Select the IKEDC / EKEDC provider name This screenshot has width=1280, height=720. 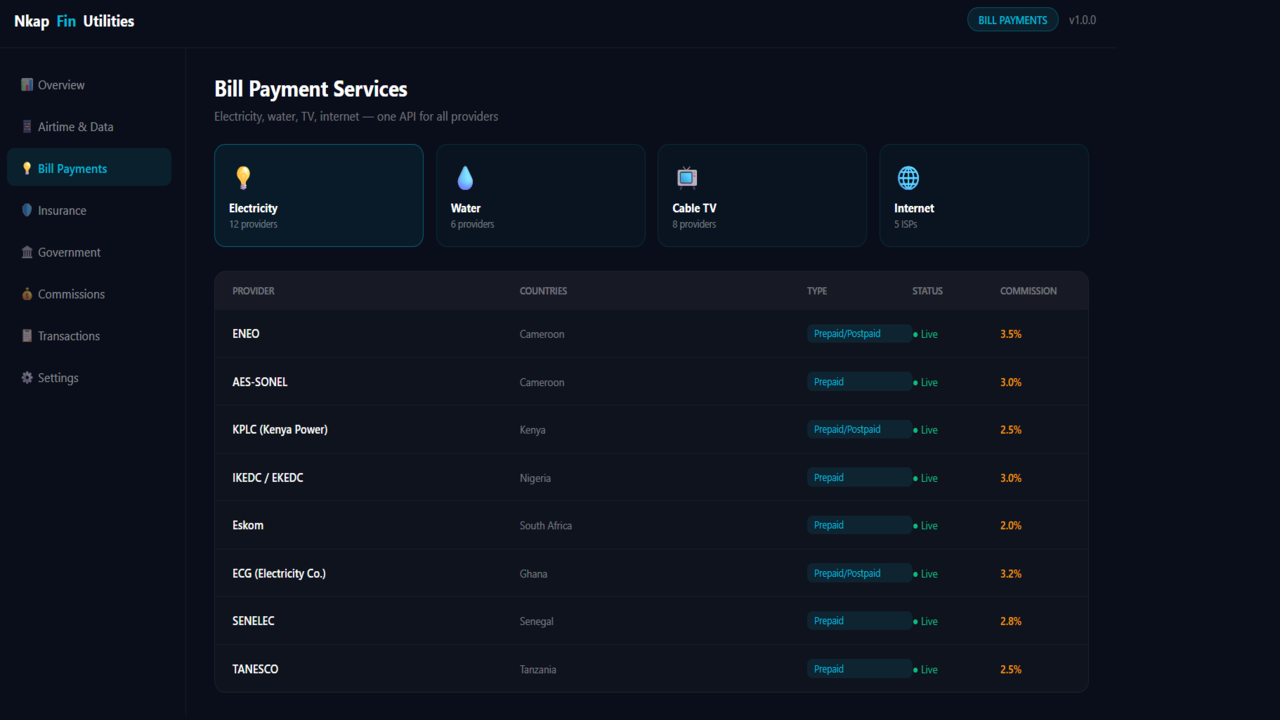point(268,478)
